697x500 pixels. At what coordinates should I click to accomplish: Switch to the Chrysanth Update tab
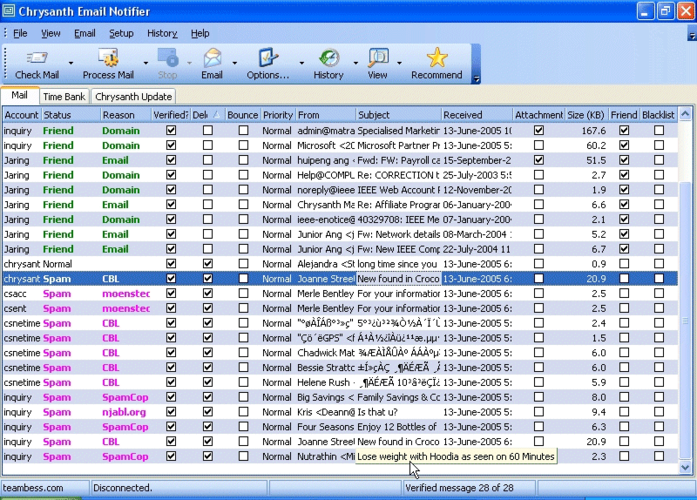(x=133, y=96)
